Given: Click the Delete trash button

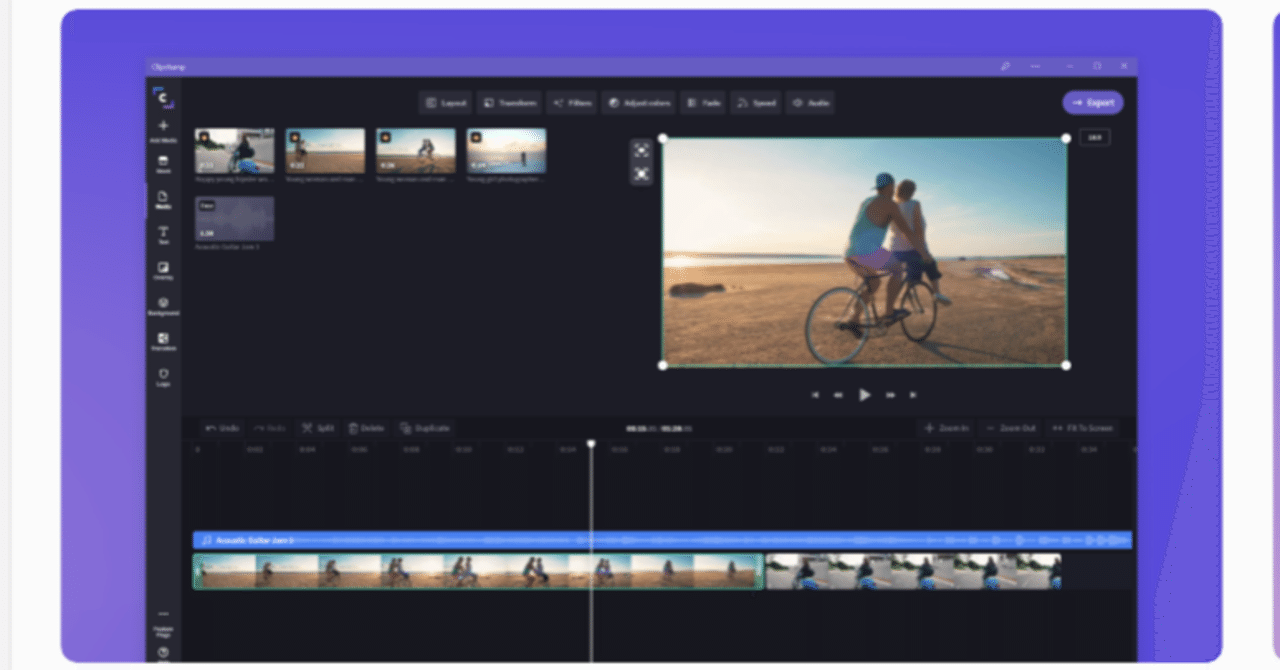Looking at the screenshot, I should coord(366,428).
